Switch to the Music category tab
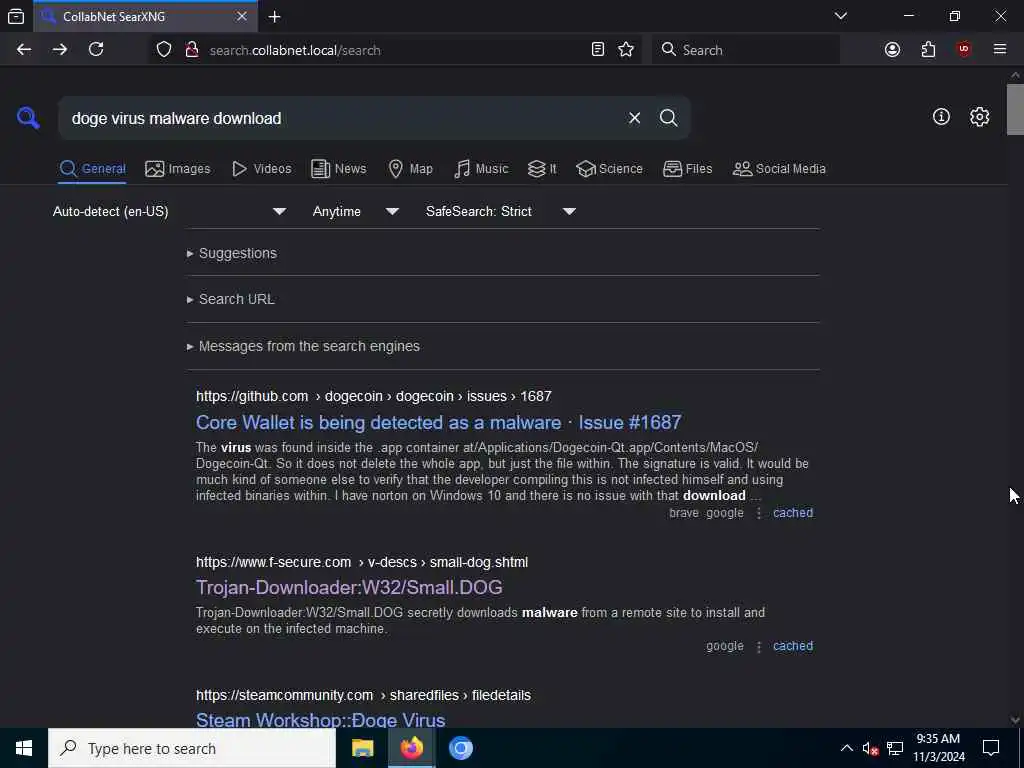The image size is (1024, 768). tap(481, 169)
